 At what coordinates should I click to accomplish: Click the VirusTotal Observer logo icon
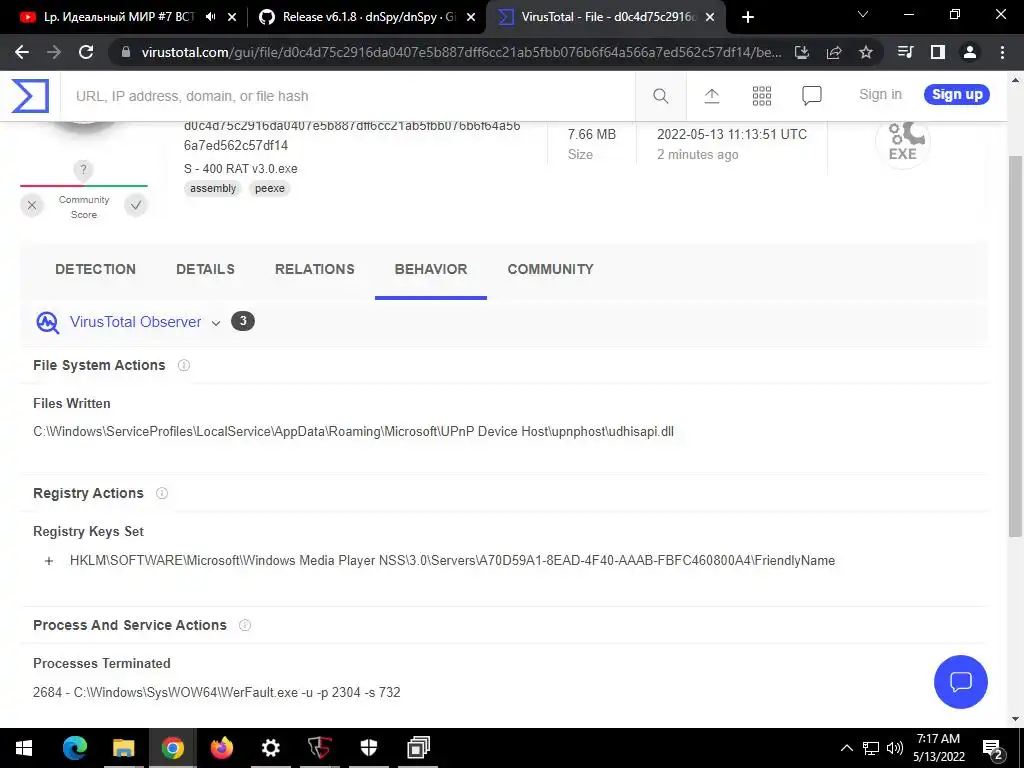[48, 322]
